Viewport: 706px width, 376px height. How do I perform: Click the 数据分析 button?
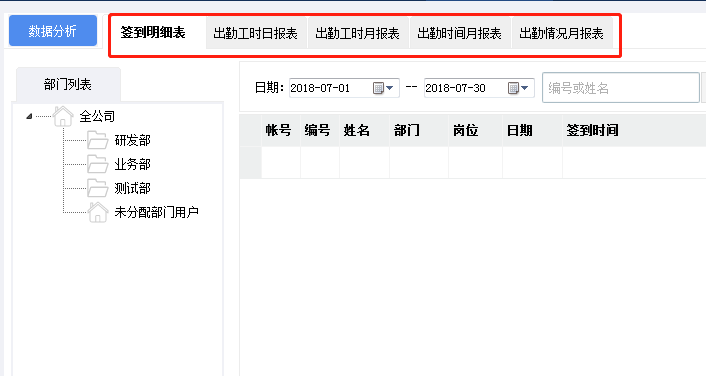(x=53, y=31)
